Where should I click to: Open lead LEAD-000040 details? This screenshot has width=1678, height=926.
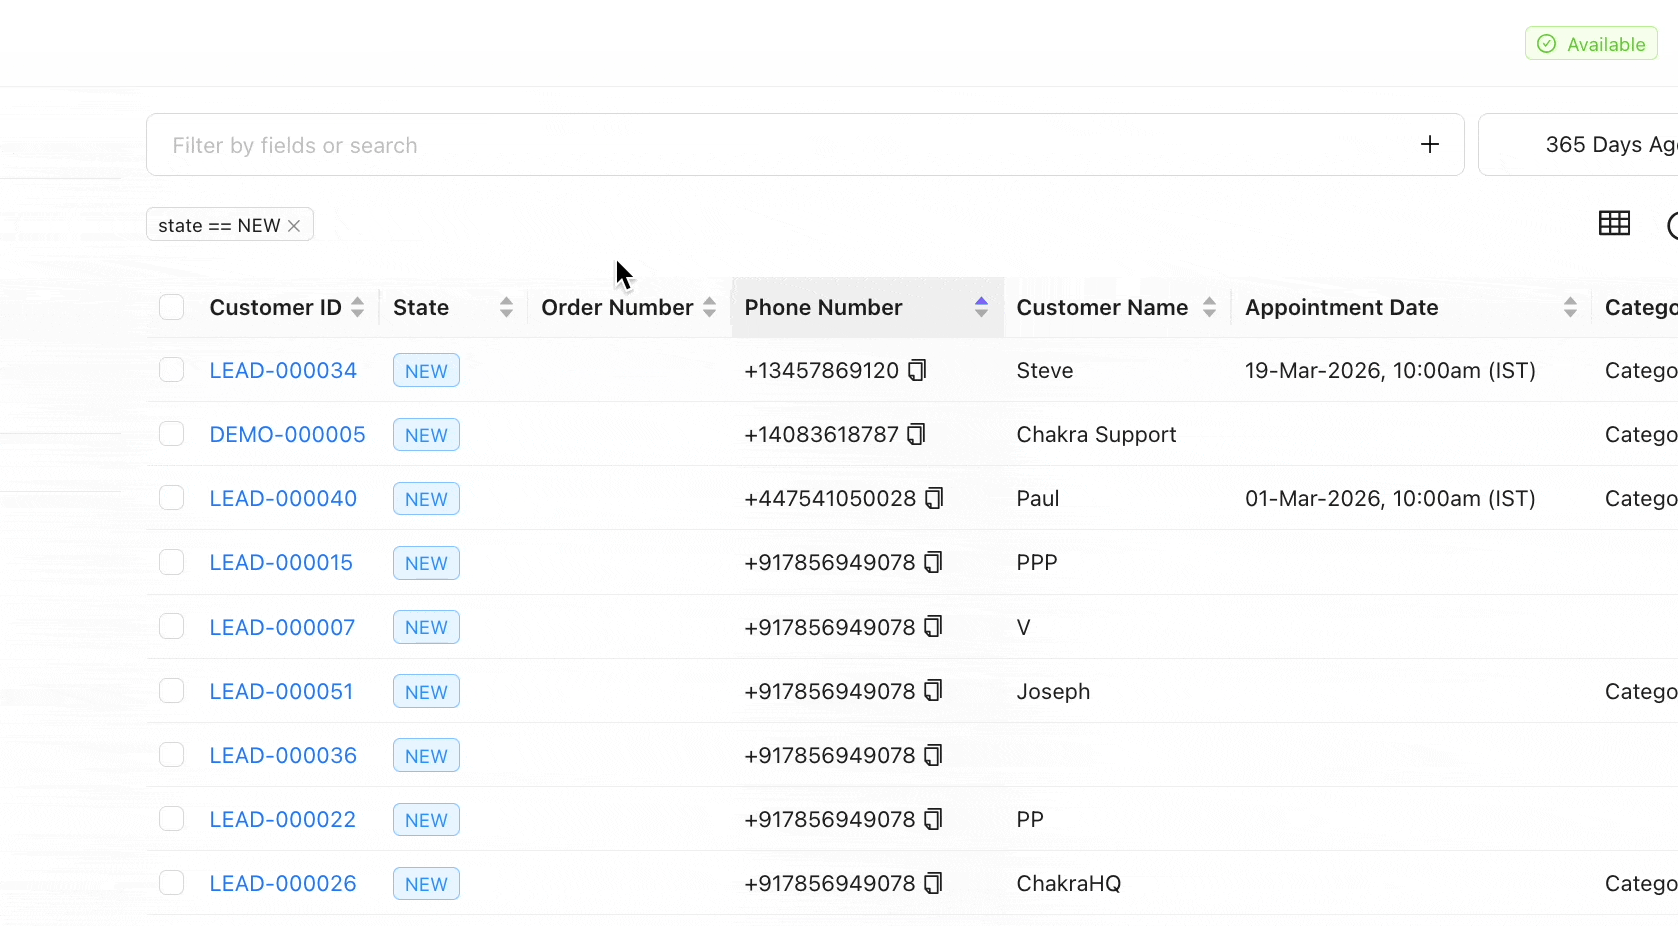click(x=283, y=499)
